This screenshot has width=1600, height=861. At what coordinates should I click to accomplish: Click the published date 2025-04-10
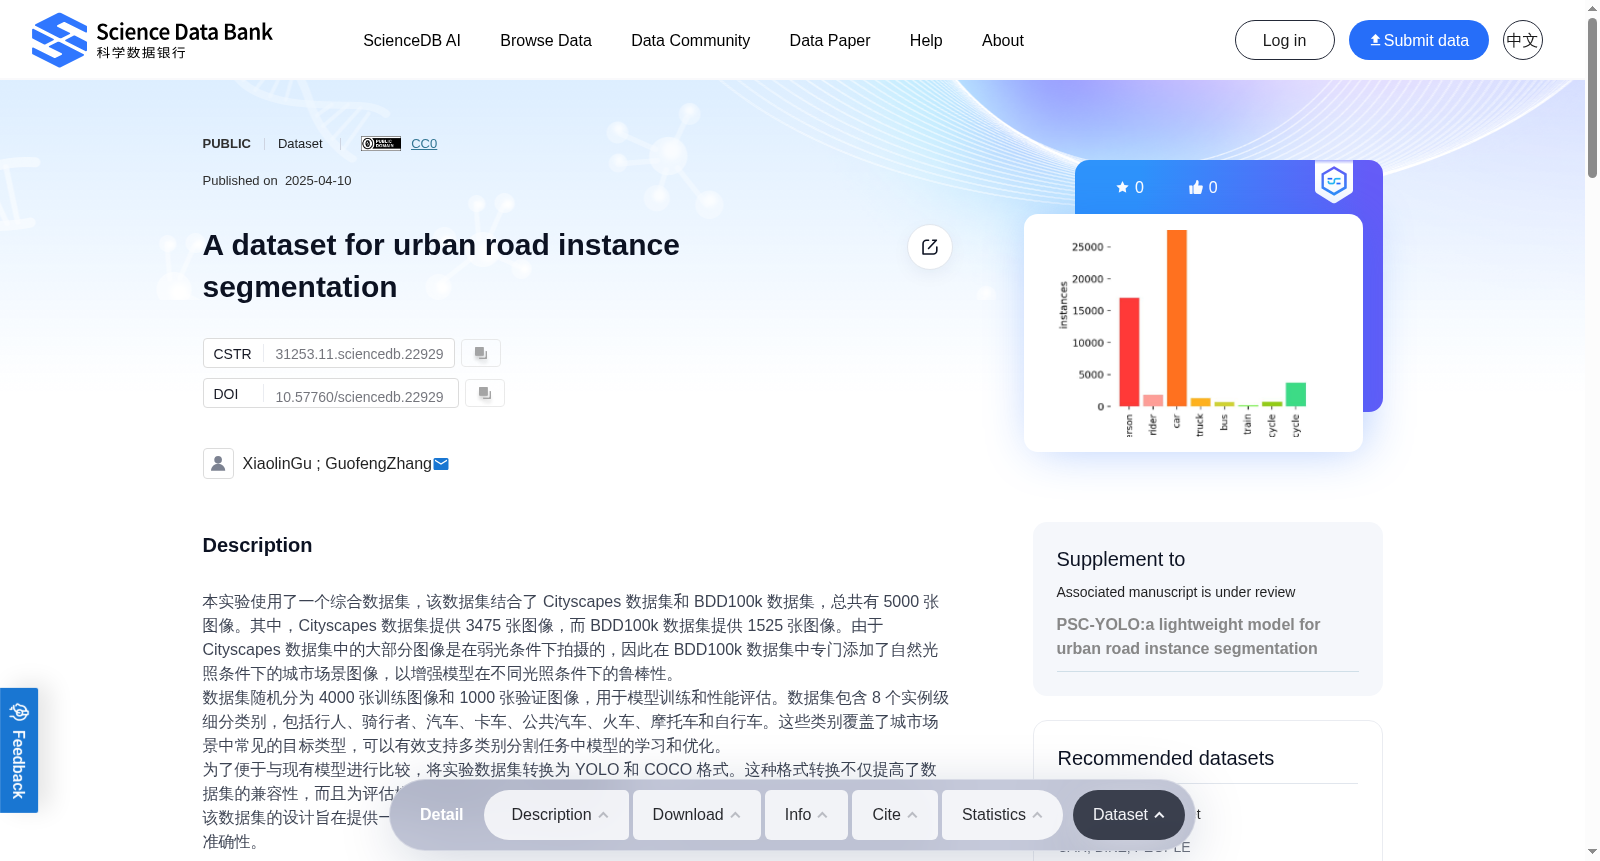click(318, 181)
